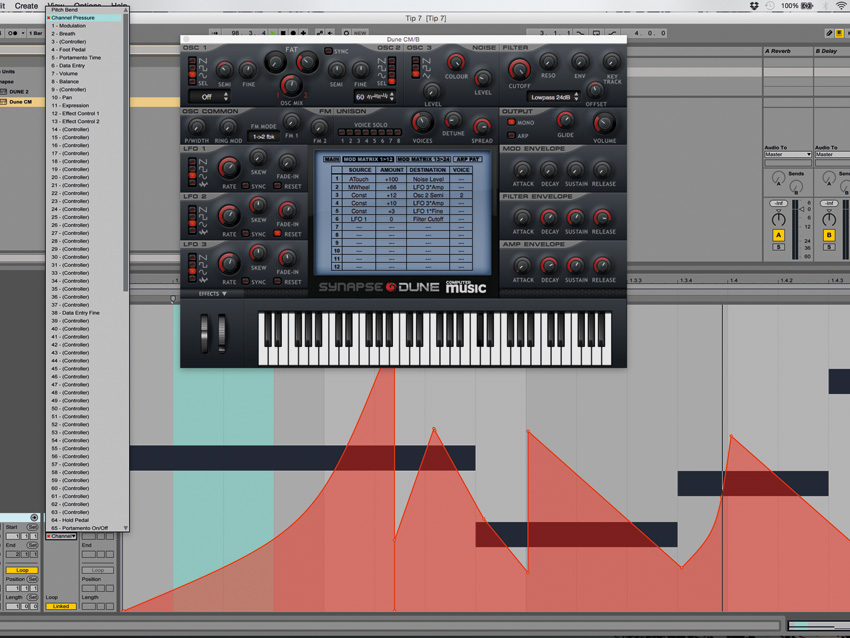Image resolution: width=850 pixels, height=638 pixels.
Task: Switch to the MAIN display tab
Action: click(331, 159)
